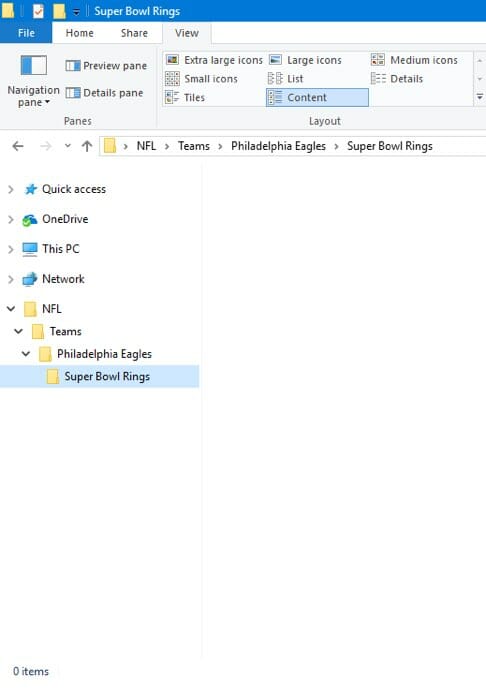Open the File menu
The width and height of the screenshot is (486, 692).
26,33
